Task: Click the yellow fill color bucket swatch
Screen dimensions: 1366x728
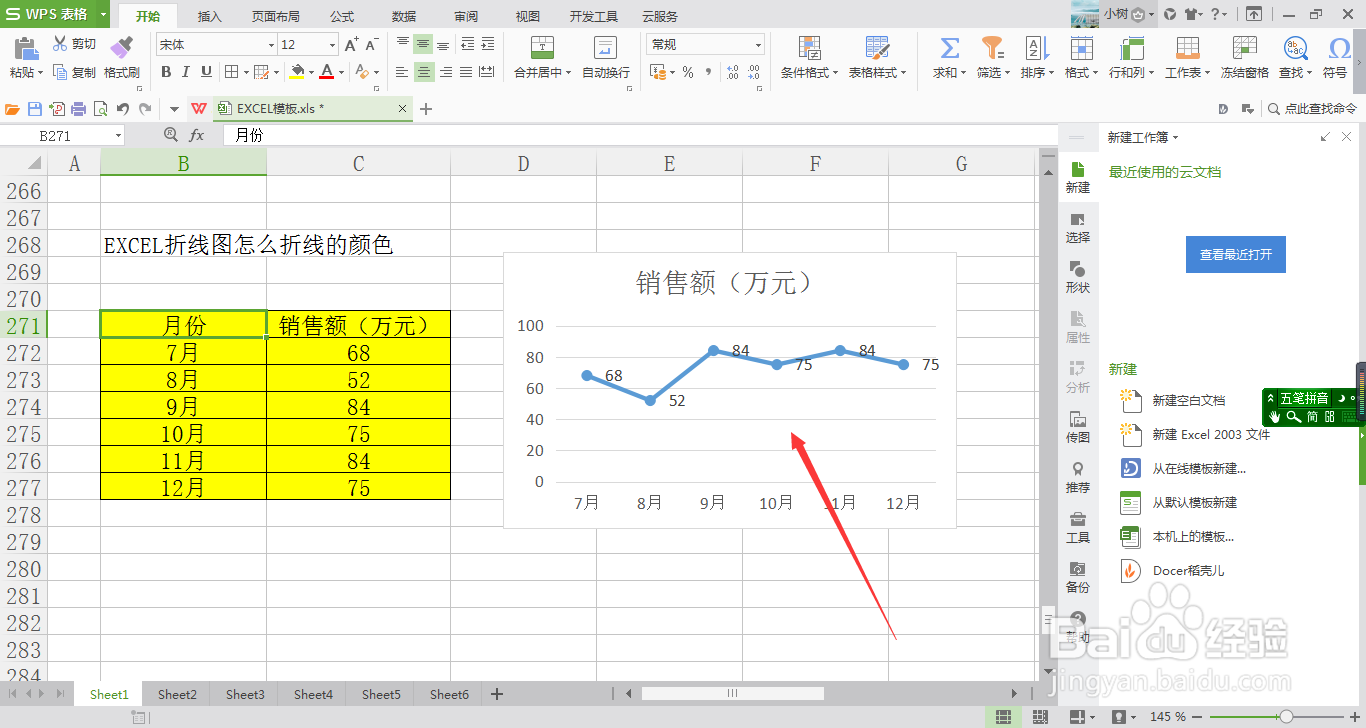Action: (297, 72)
